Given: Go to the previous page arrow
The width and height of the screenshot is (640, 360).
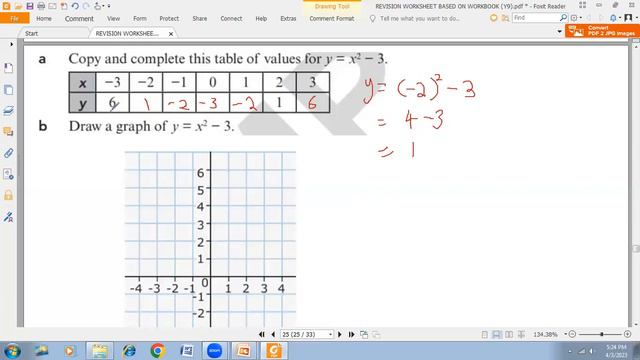Looking at the screenshot, I should click(273, 334).
